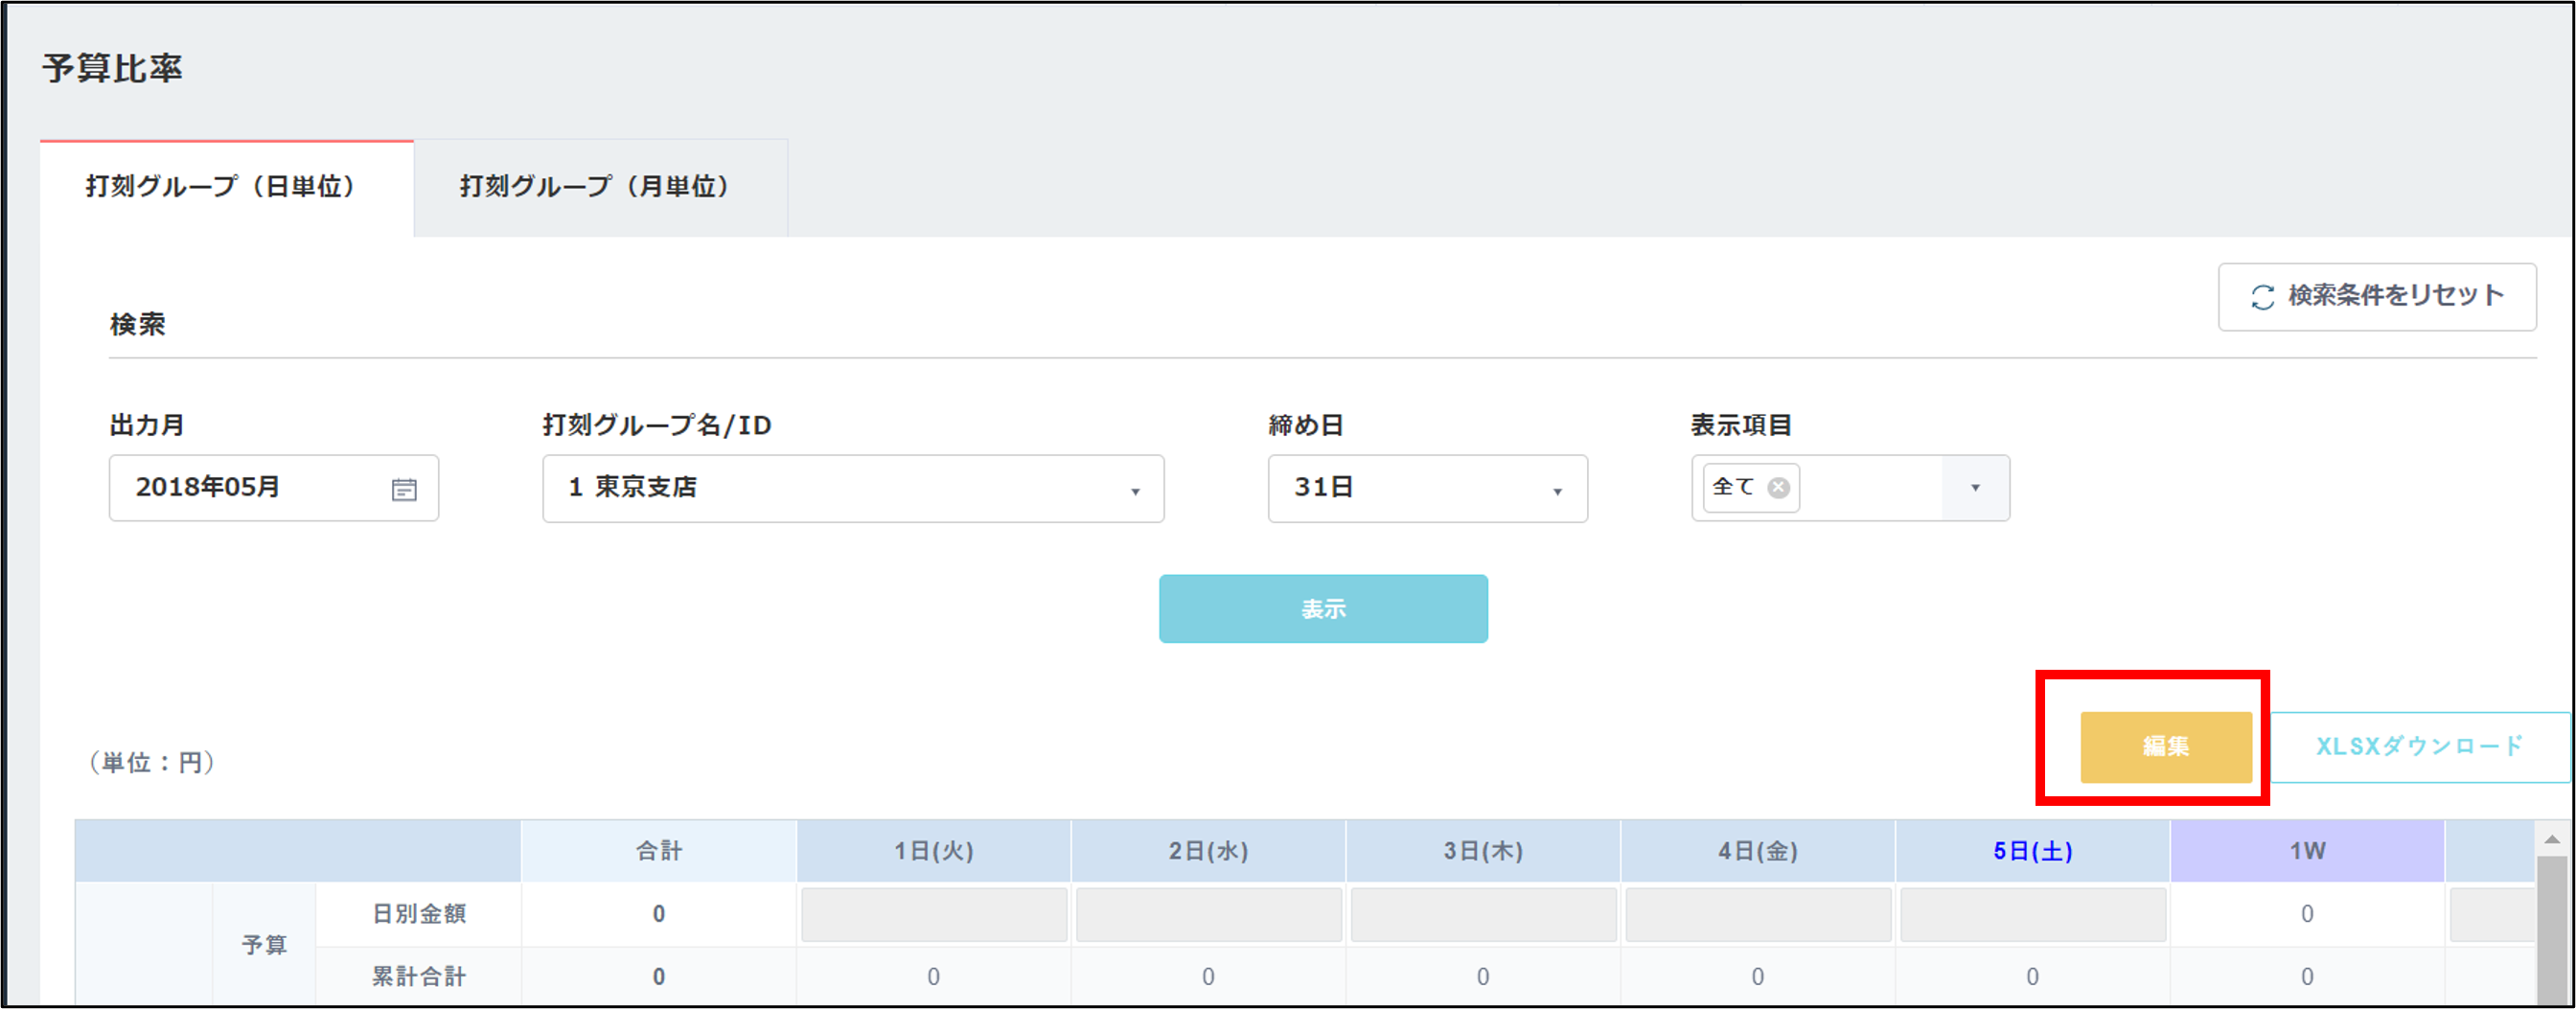Click the 5日(土) 日別金額 input cell
Viewport: 2576px width, 1009px height.
(x=2032, y=914)
